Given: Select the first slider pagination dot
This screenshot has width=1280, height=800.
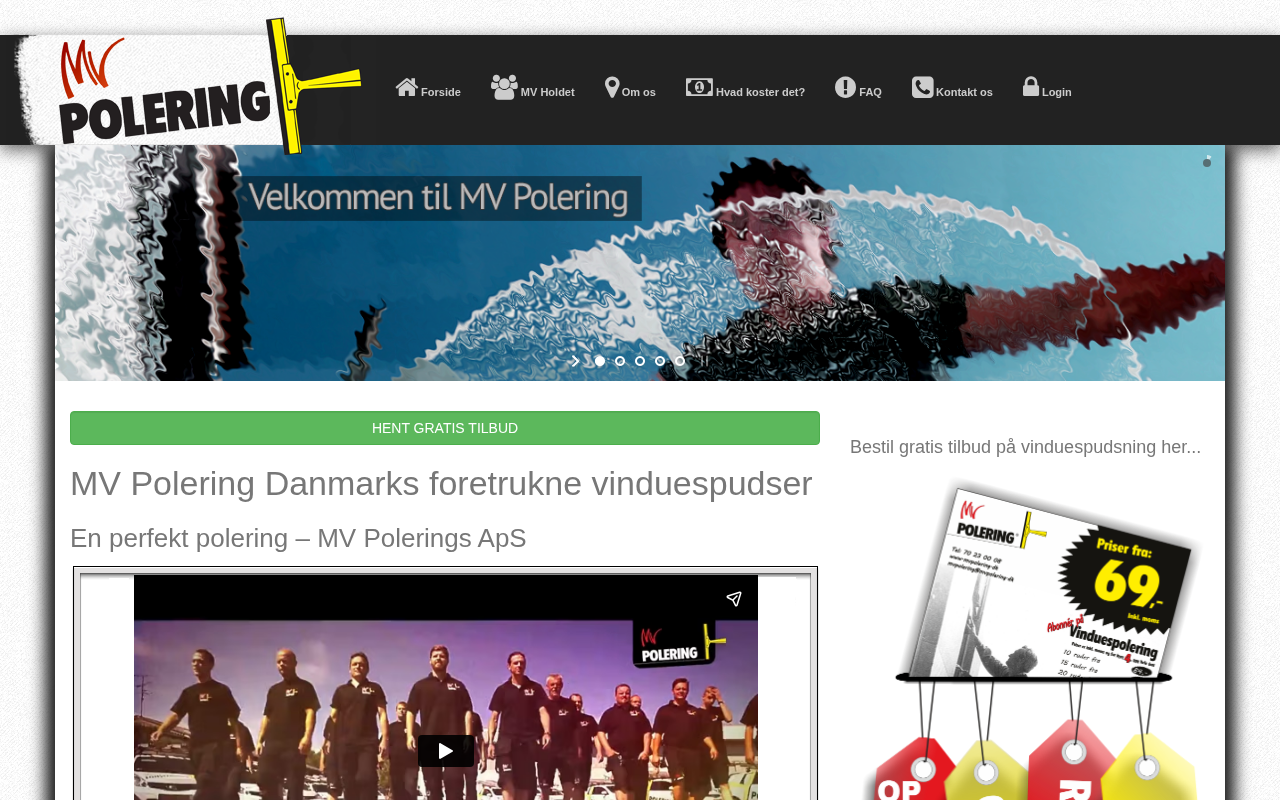Looking at the screenshot, I should click(600, 361).
